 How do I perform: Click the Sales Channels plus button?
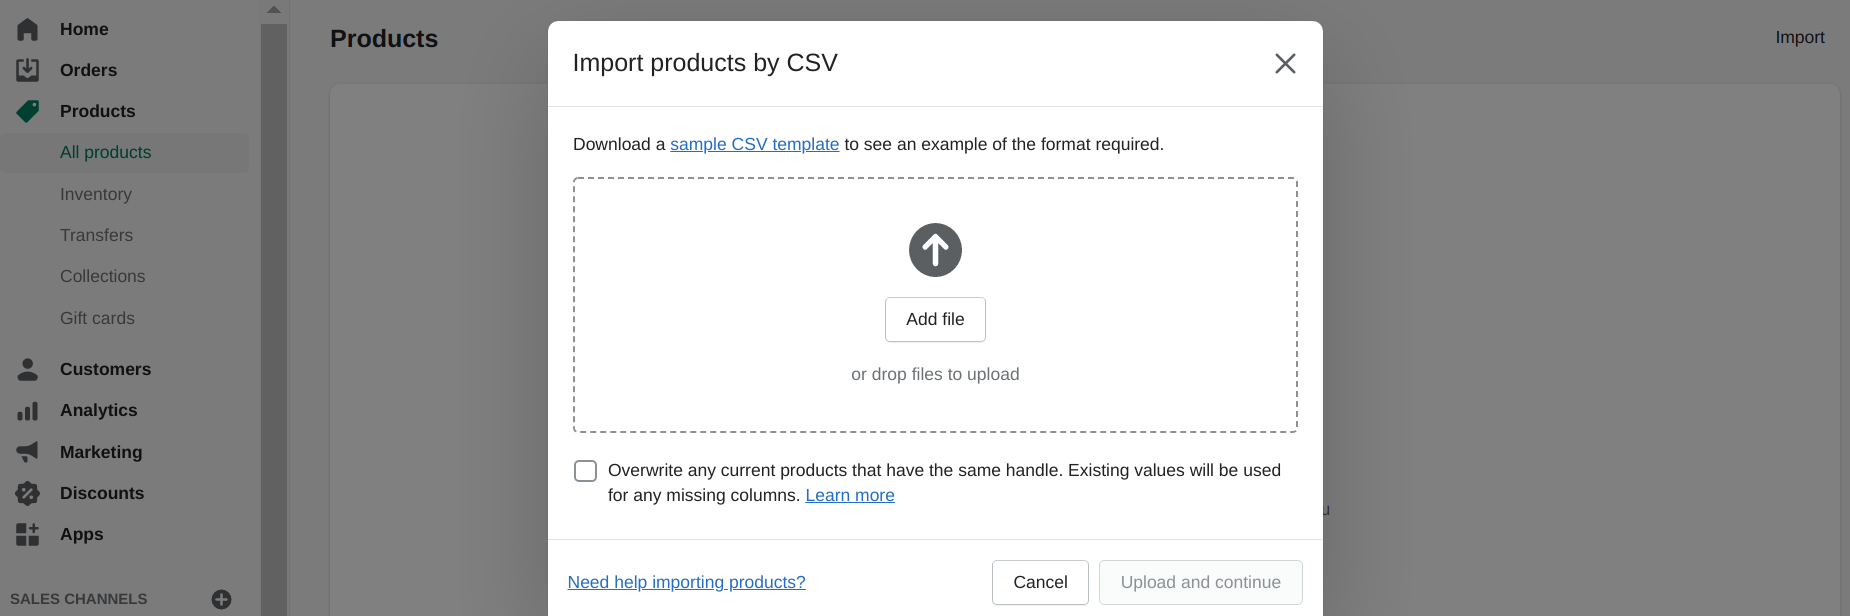pos(220,599)
